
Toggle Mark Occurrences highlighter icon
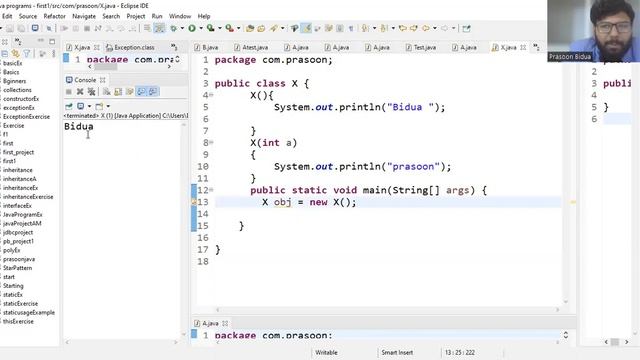[x=306, y=28]
